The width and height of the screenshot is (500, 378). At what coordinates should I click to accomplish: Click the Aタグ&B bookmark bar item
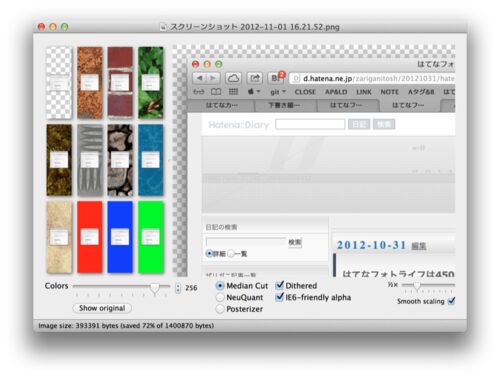coord(421,92)
